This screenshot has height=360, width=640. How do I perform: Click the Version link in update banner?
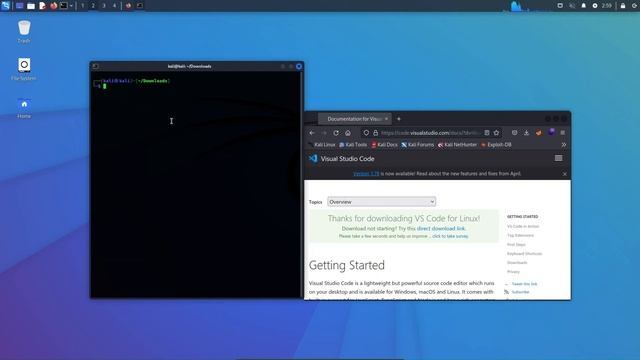(x=366, y=173)
